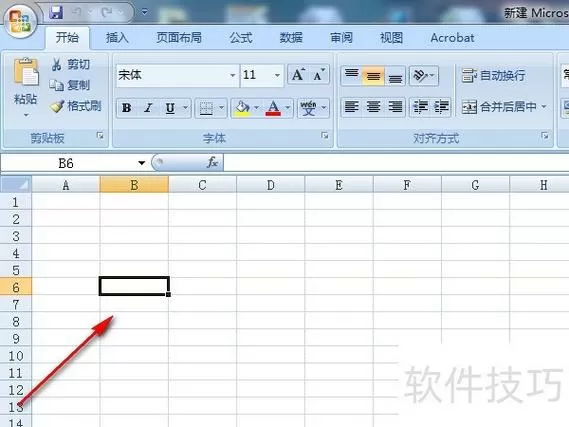Click the 粘贴 paste clipboard icon

point(25,73)
